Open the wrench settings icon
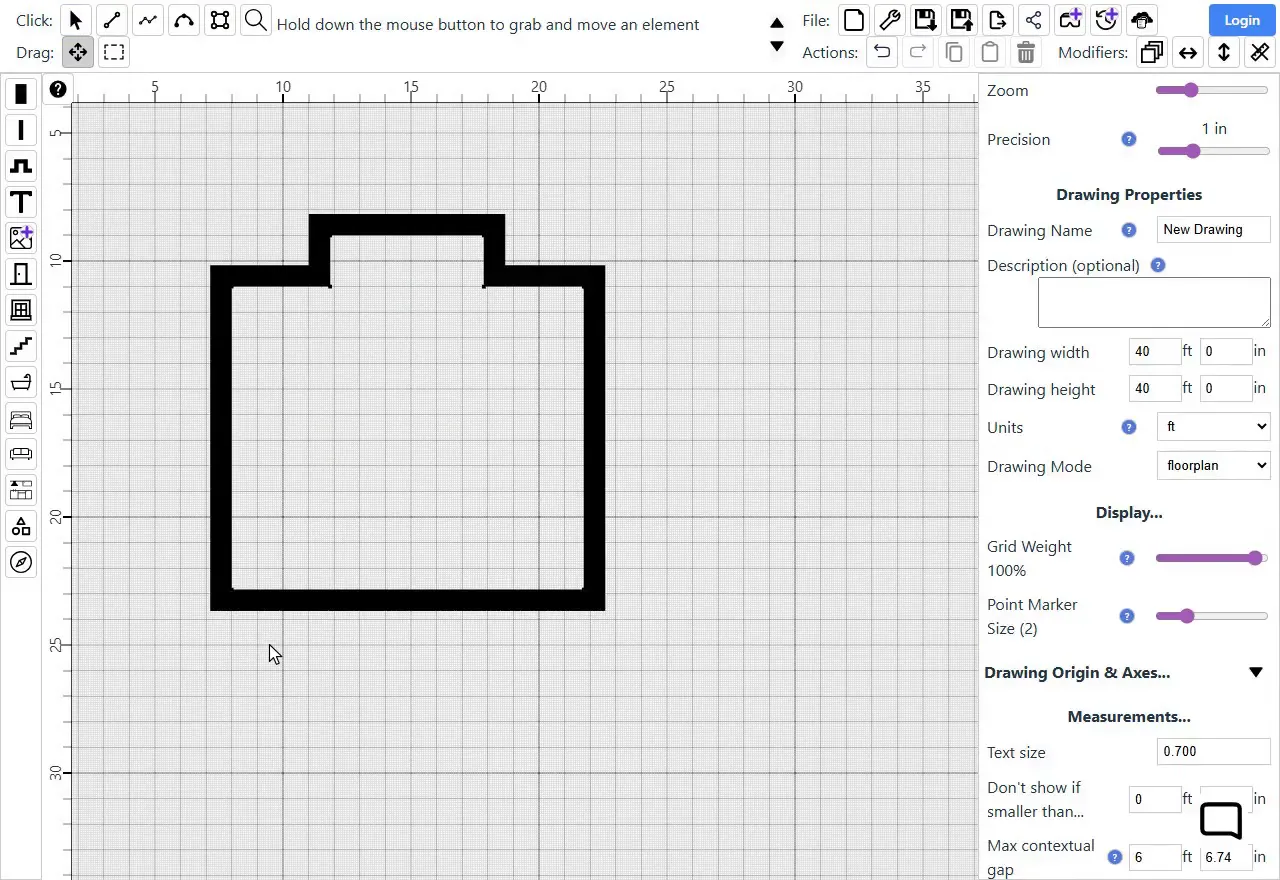 [889, 20]
